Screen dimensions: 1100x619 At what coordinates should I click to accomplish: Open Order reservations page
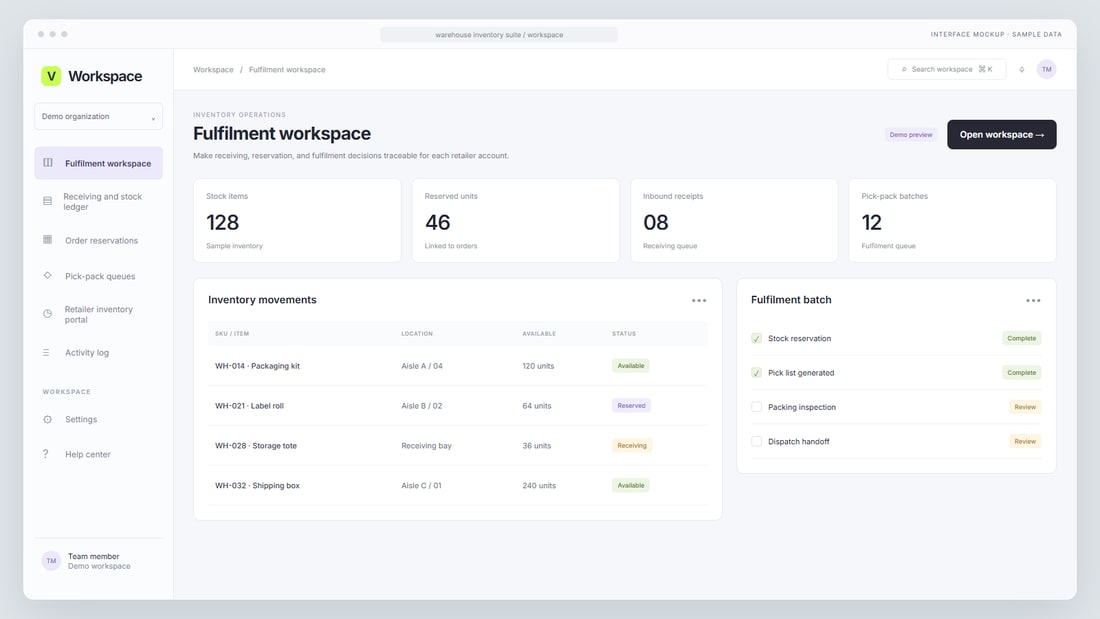pos(98,240)
